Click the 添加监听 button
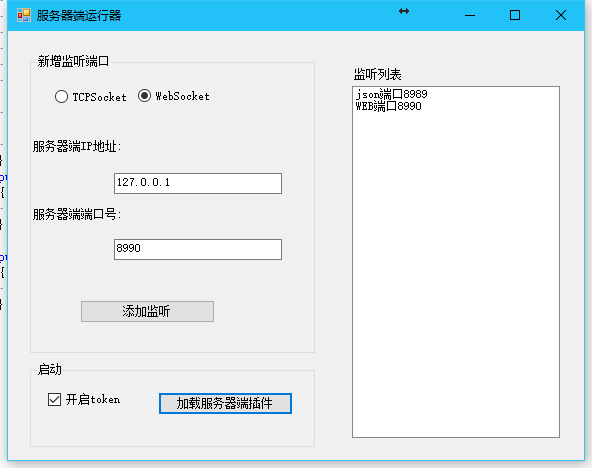Viewport: 592px width, 468px height. [x=147, y=311]
